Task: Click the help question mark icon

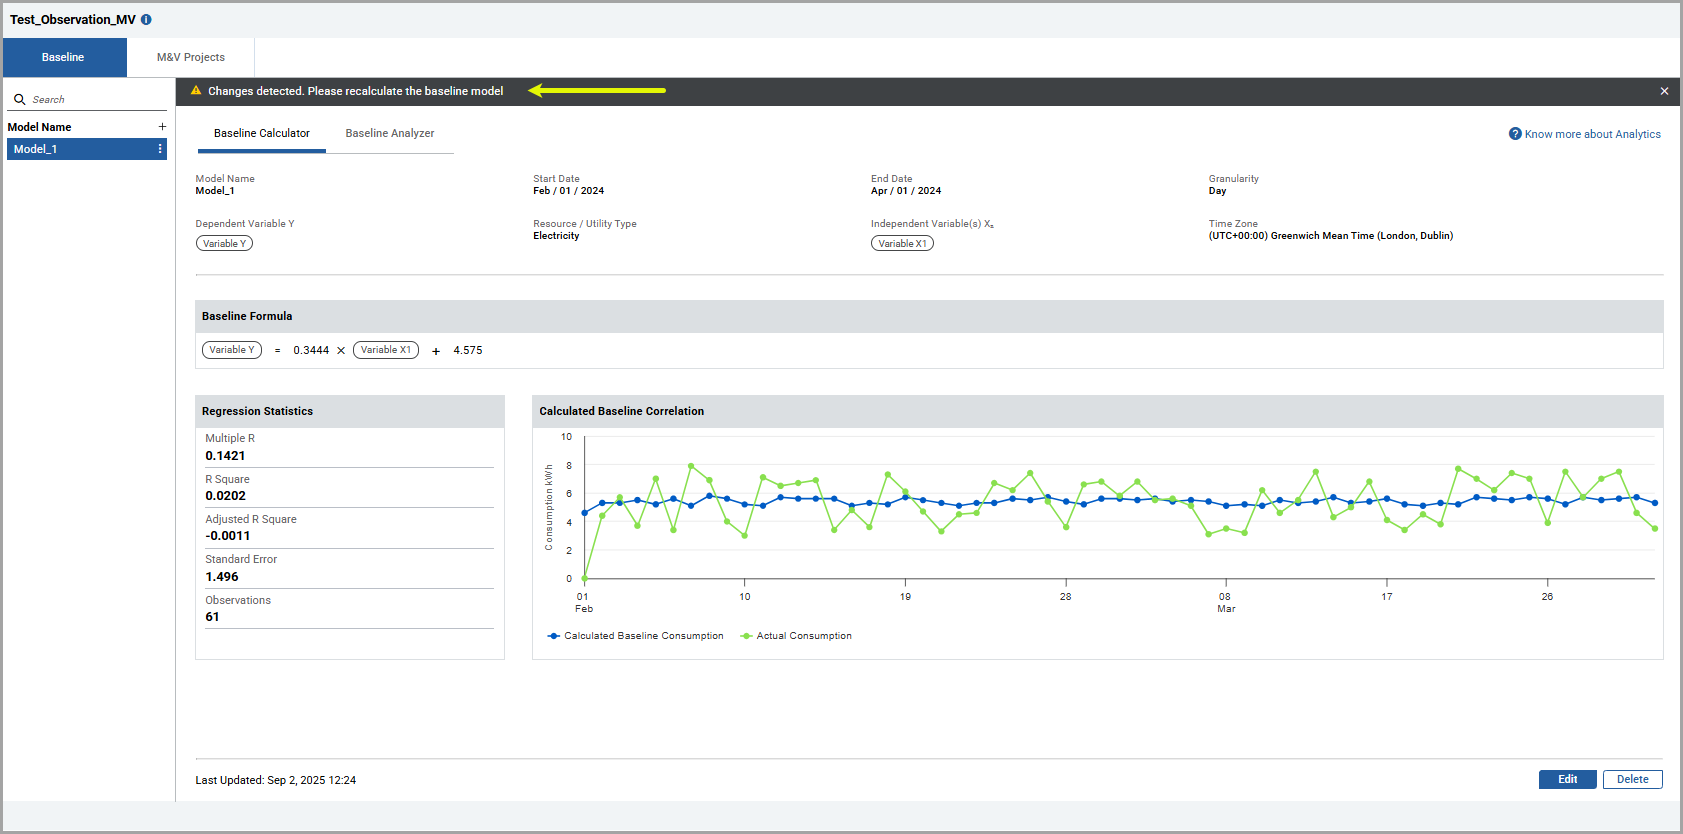Action: click(1515, 134)
